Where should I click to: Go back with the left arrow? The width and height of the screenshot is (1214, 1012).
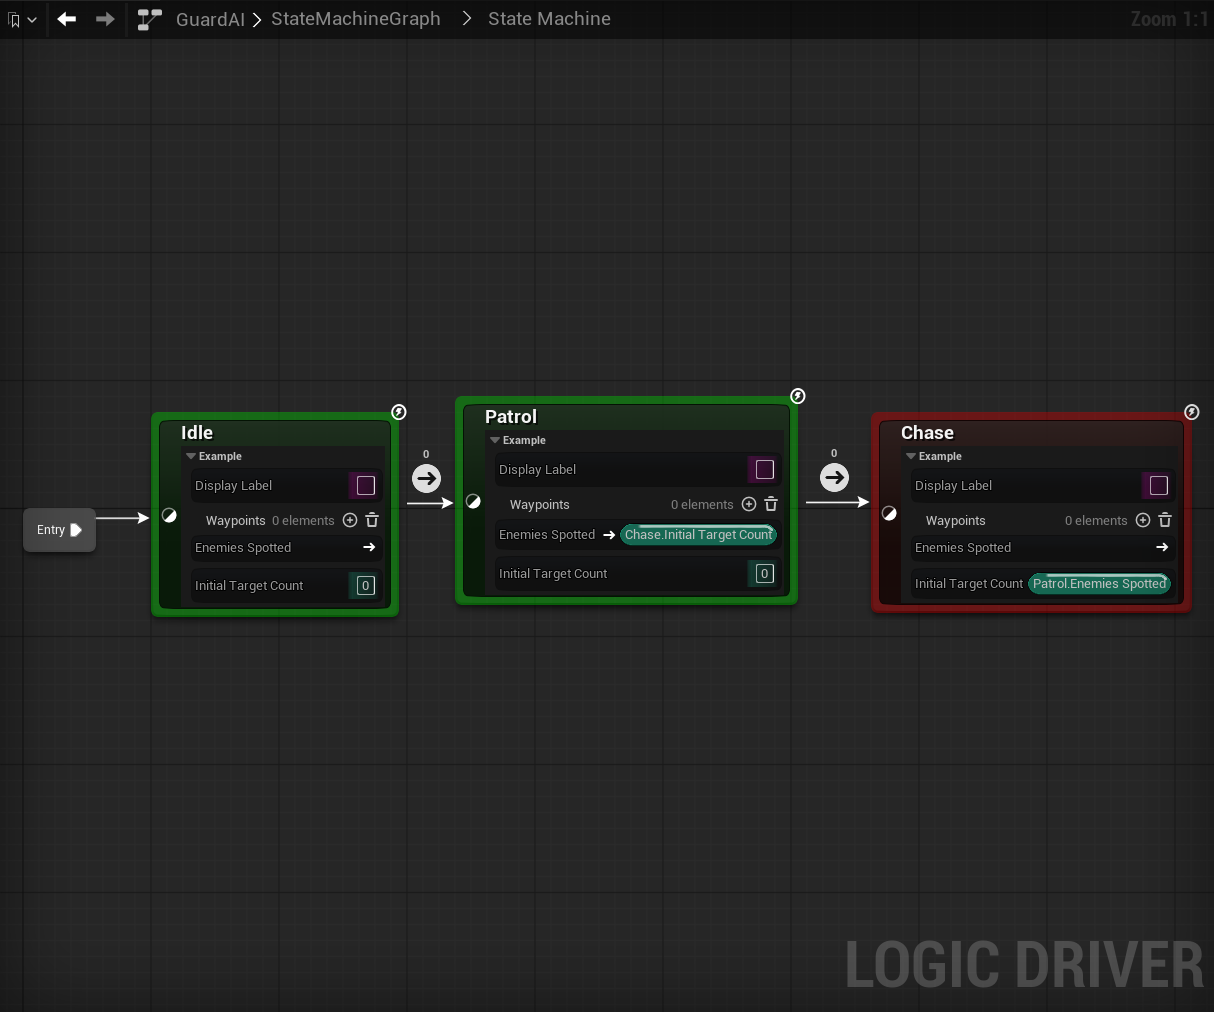point(67,19)
